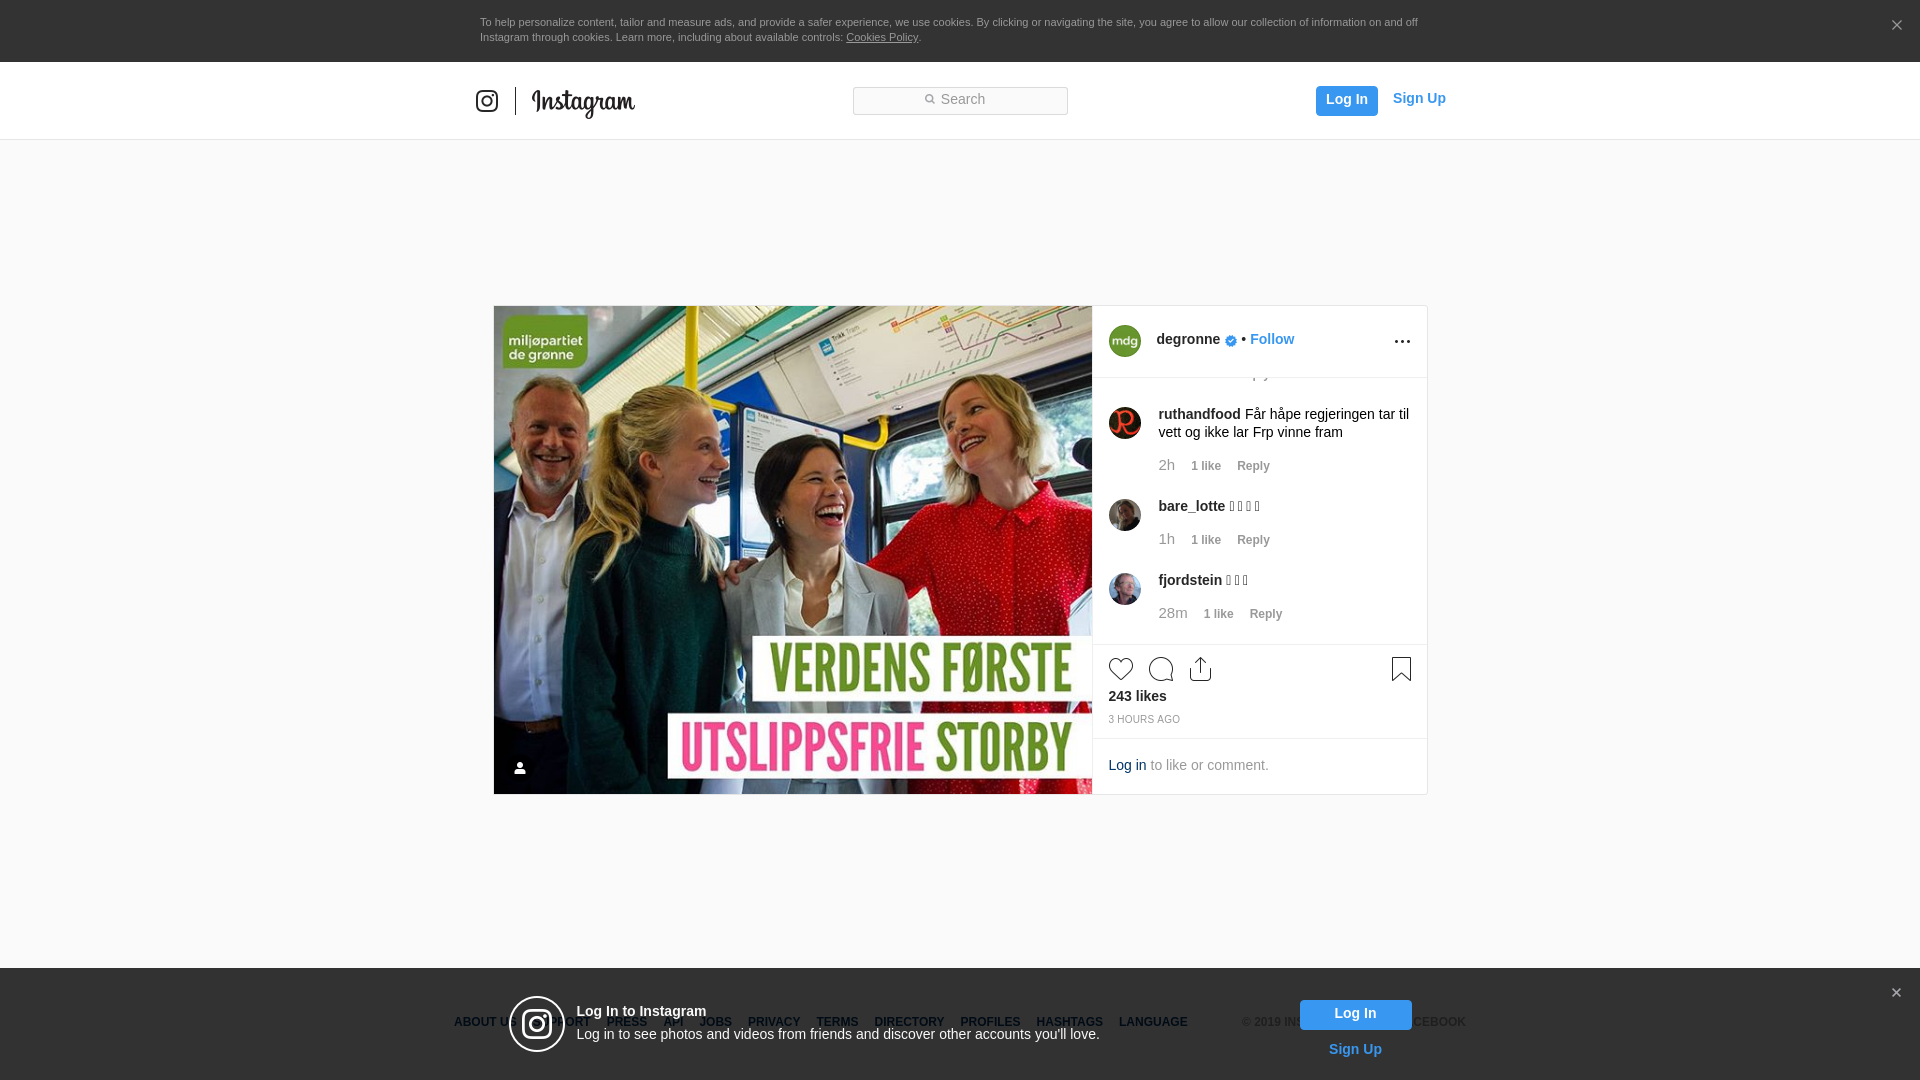Save the post with the bookmark icon
The width and height of the screenshot is (1920, 1080).
1401,669
